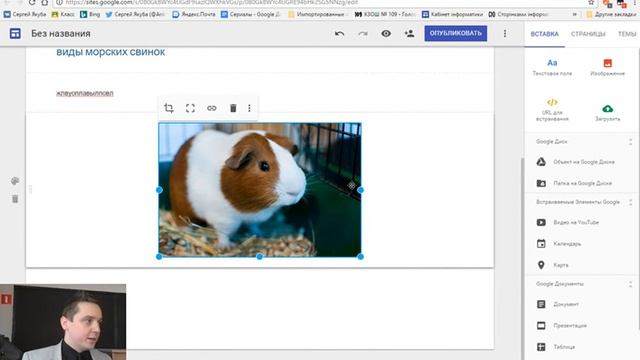Image resolution: width=640 pixels, height=360 pixels.
Task: Click the right-middle image resize handle
Action: [360, 190]
